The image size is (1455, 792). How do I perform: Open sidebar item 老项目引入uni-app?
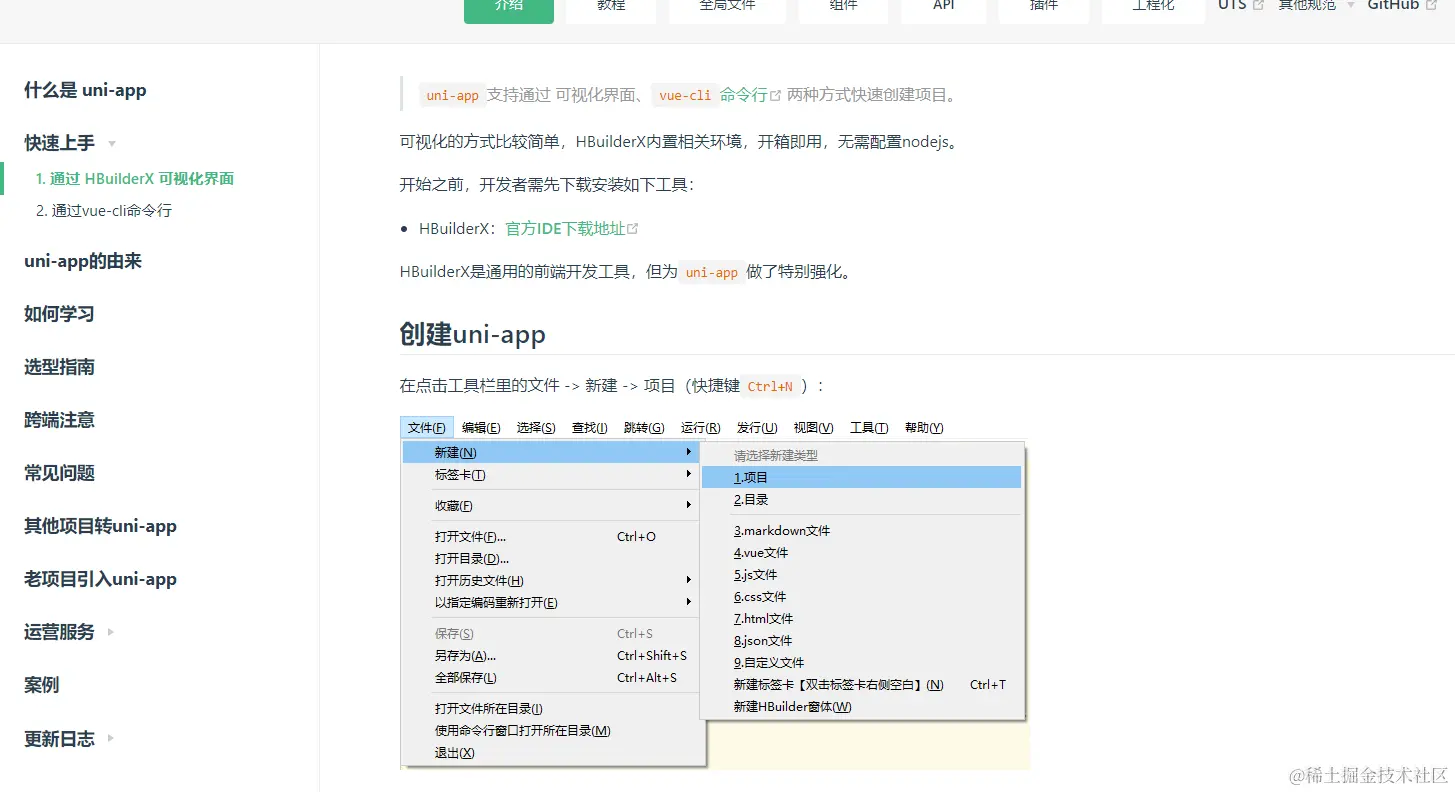(100, 579)
